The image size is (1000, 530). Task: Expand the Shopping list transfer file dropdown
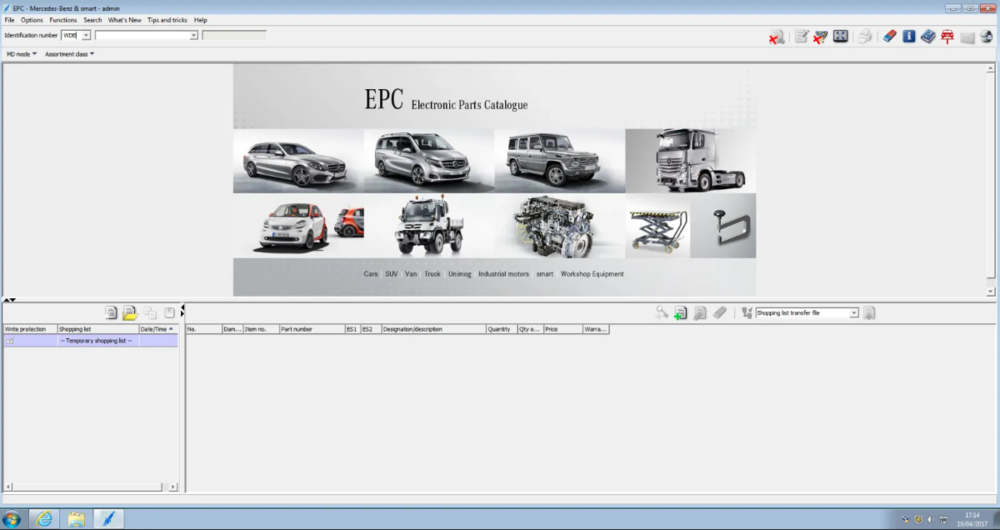(x=854, y=313)
